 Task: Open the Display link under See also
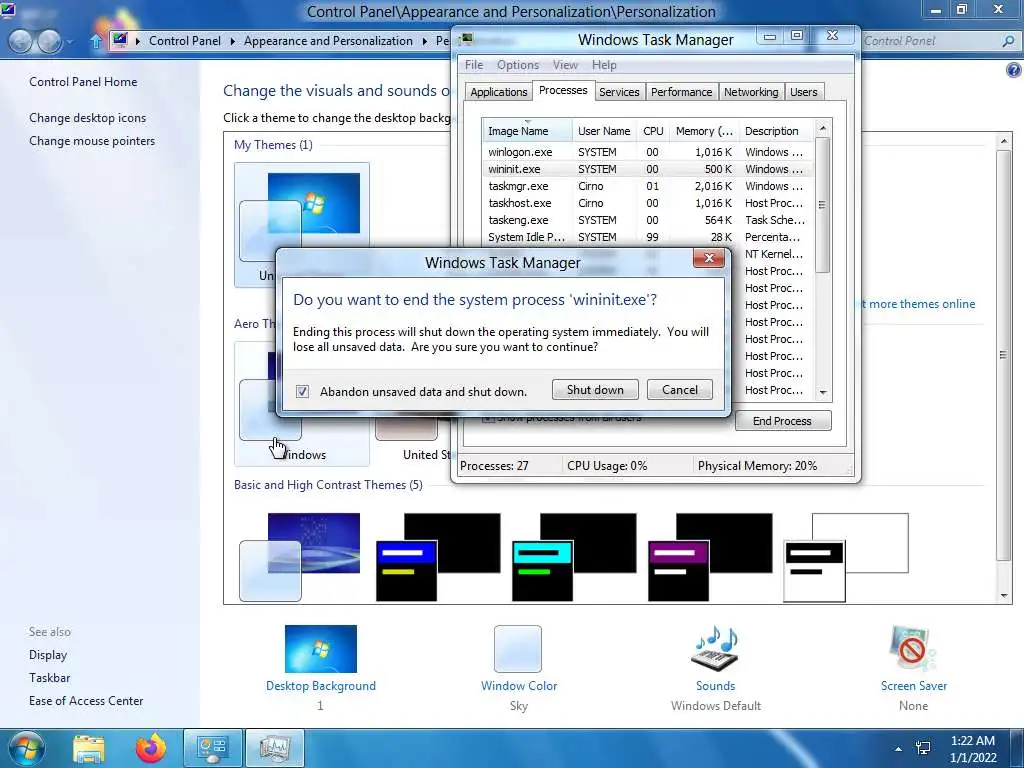click(x=48, y=654)
